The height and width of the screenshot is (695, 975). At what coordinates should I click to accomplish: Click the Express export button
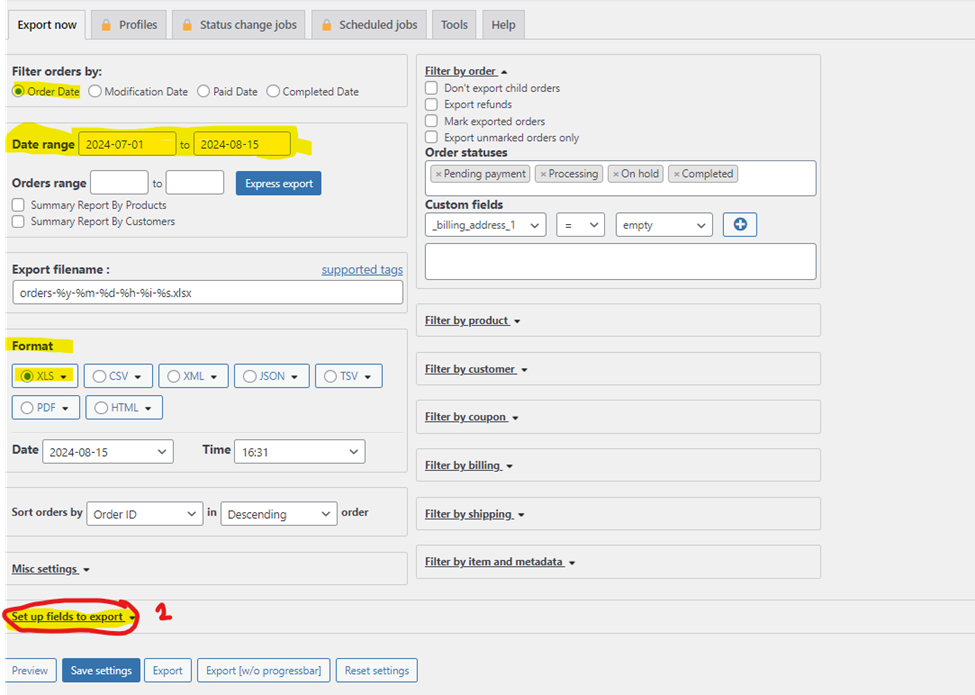coord(278,183)
